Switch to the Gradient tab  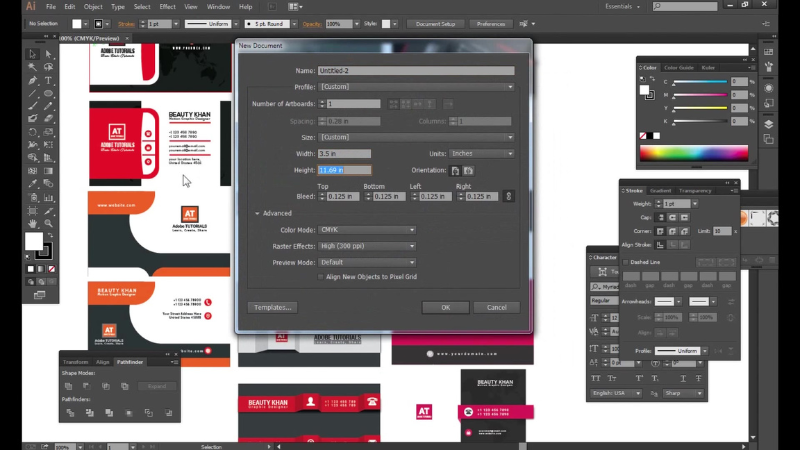[661, 191]
